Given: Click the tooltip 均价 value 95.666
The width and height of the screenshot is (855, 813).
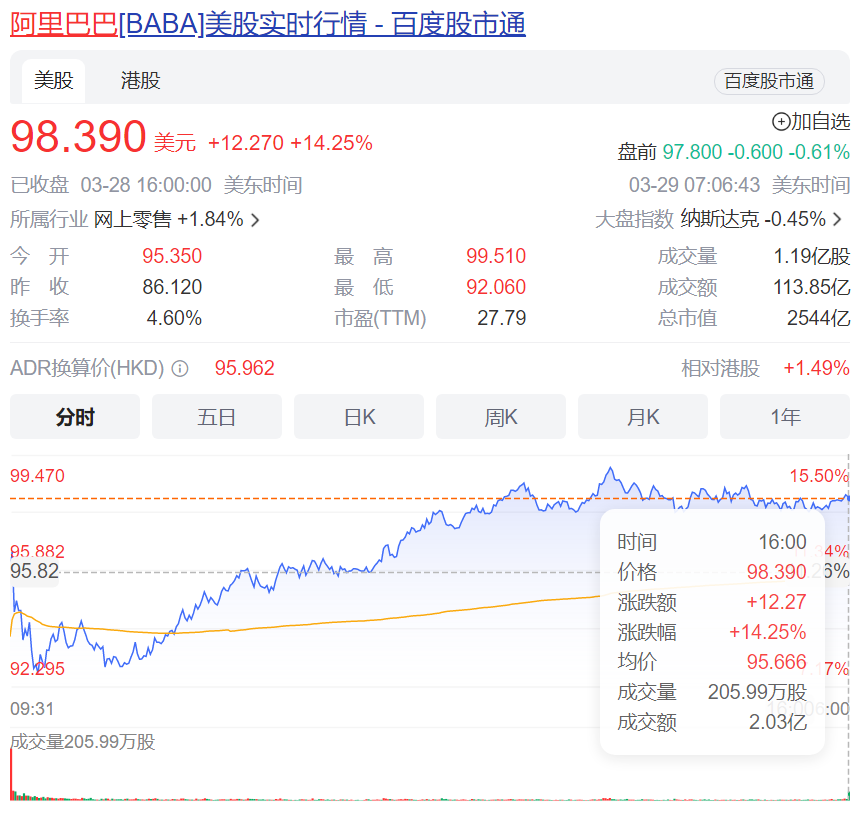Looking at the screenshot, I should 776,662.
